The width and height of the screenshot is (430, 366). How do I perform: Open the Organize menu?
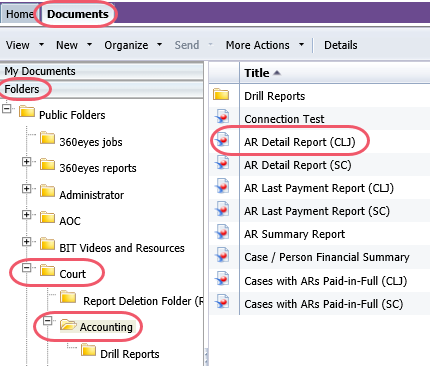coord(126,45)
